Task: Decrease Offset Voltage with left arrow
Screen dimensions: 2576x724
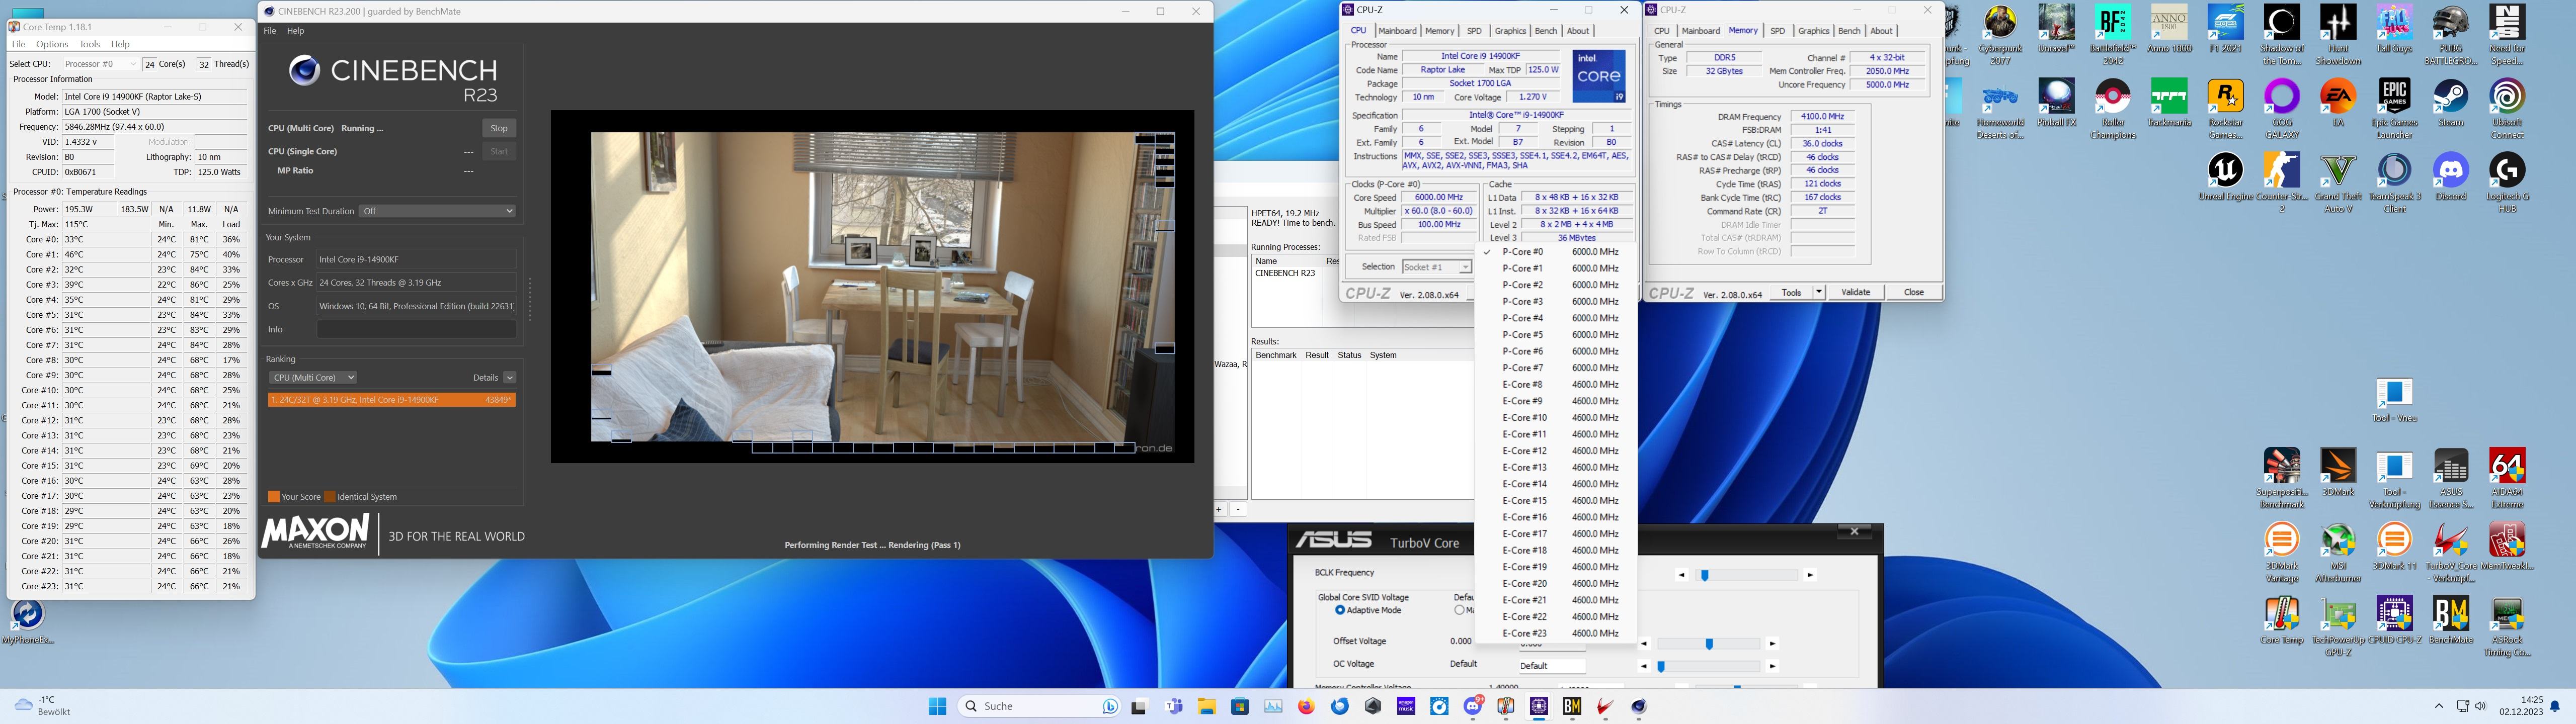Action: pyautogui.click(x=1645, y=644)
